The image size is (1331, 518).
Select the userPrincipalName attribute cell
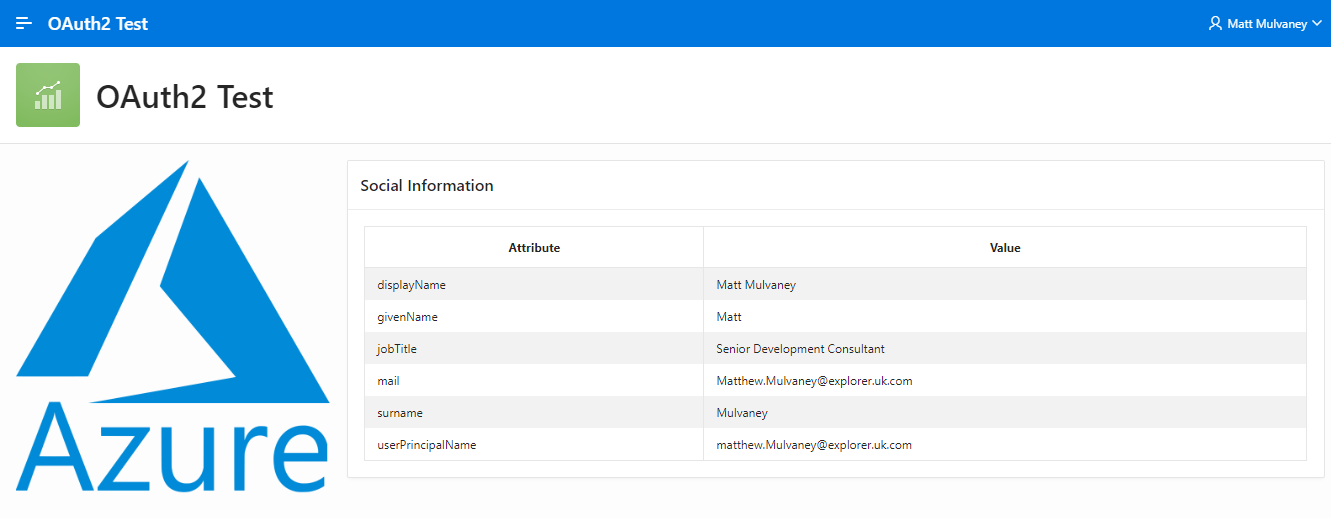coord(534,445)
